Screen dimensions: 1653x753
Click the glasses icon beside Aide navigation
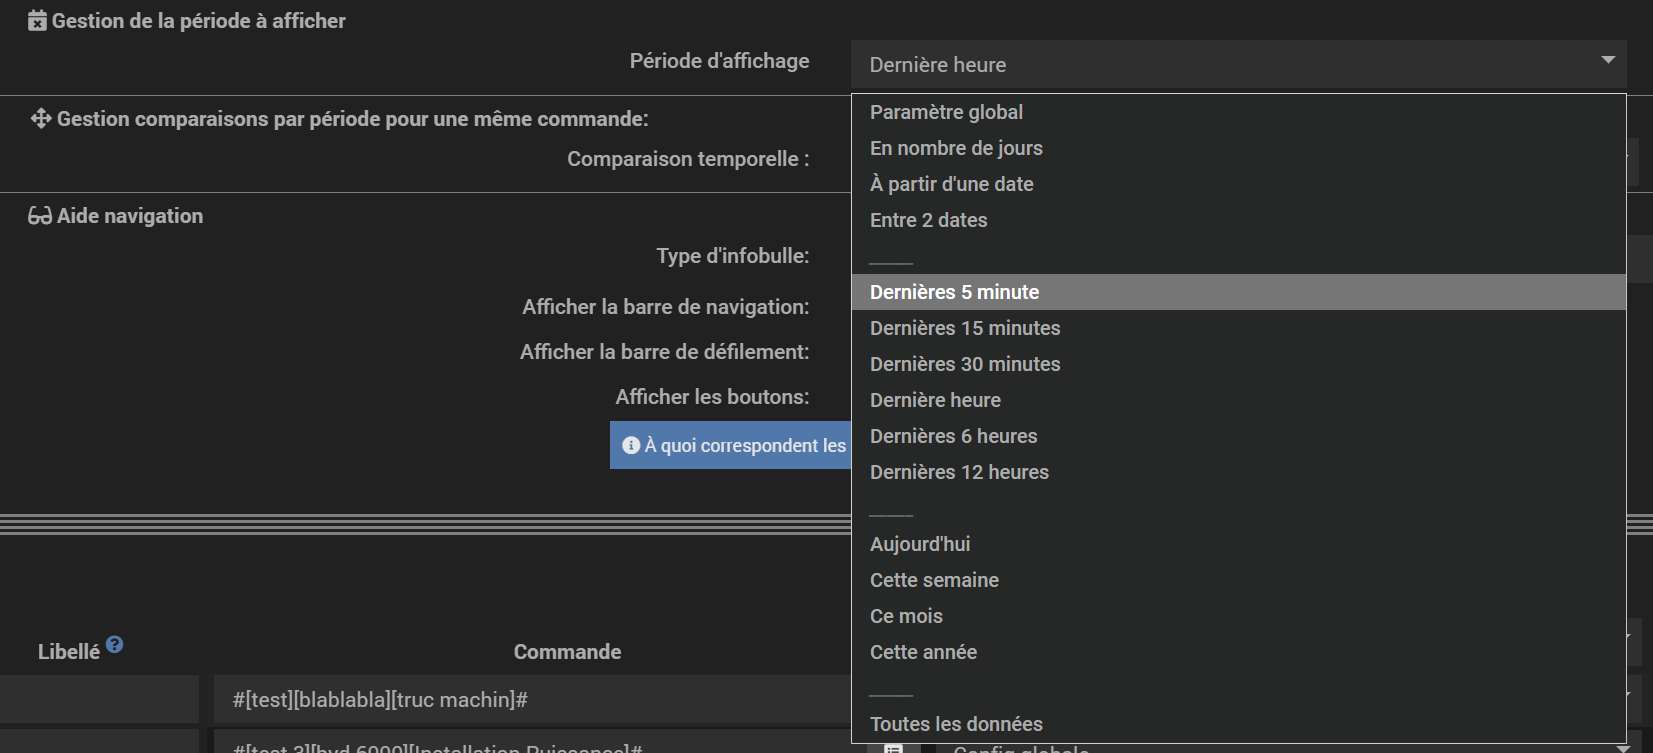click(x=40, y=216)
